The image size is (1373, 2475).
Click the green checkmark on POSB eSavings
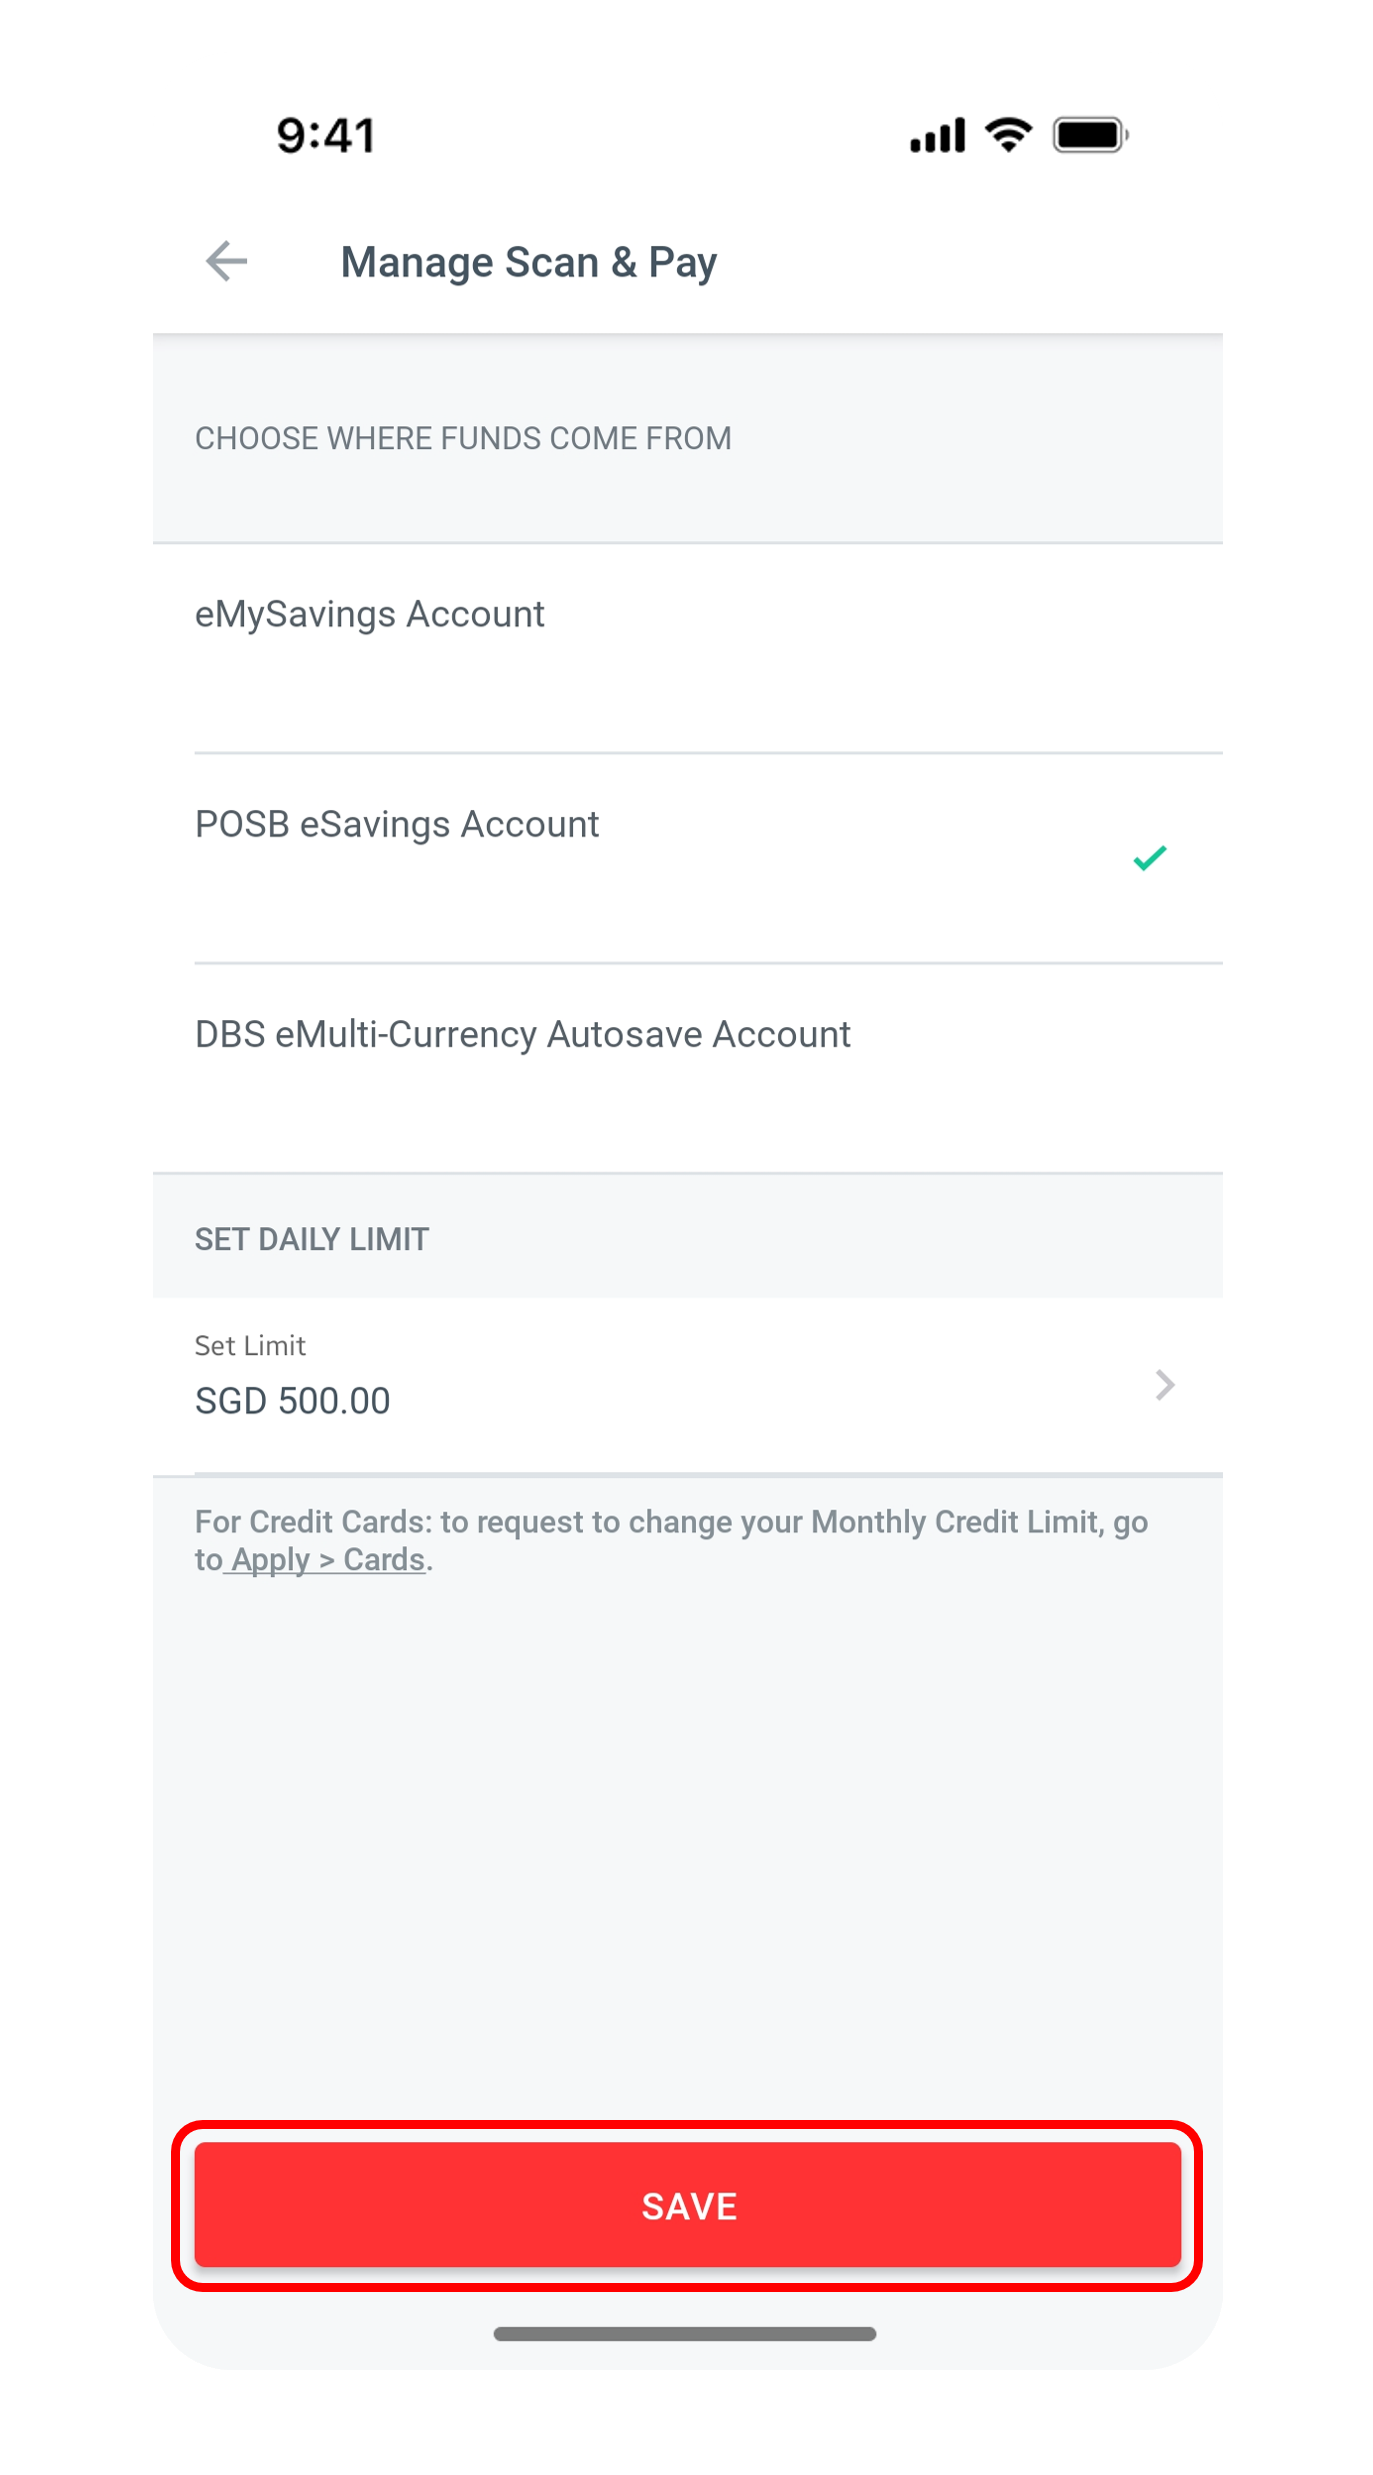[x=1149, y=857]
